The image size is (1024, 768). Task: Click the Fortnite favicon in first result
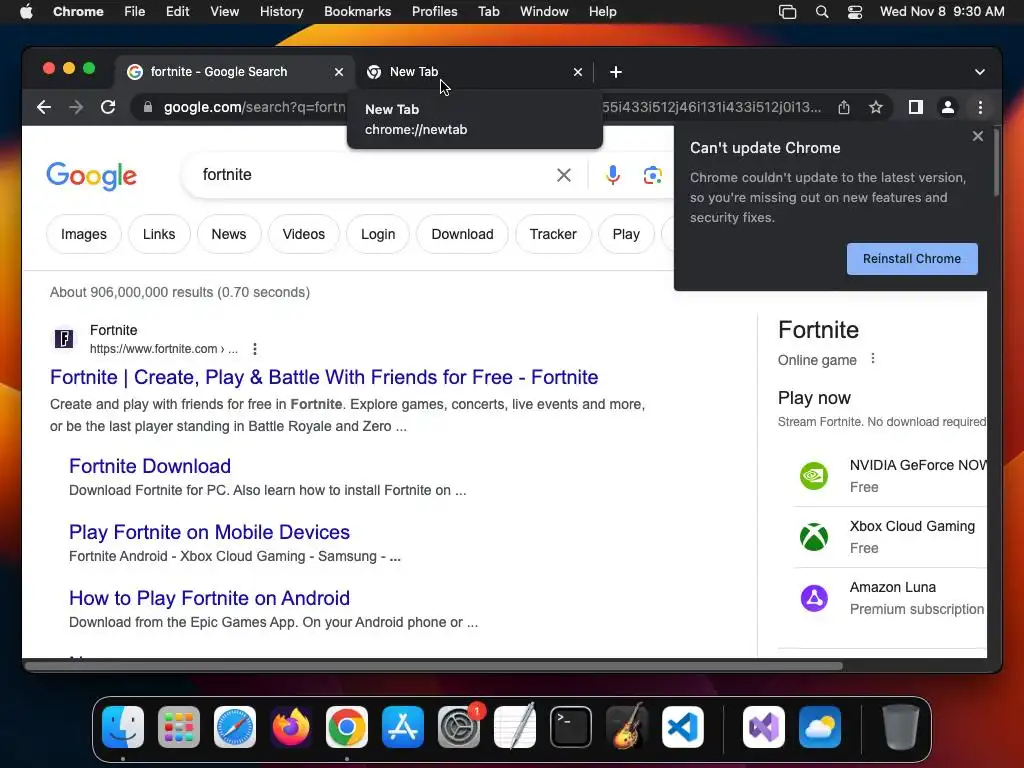pos(64,339)
